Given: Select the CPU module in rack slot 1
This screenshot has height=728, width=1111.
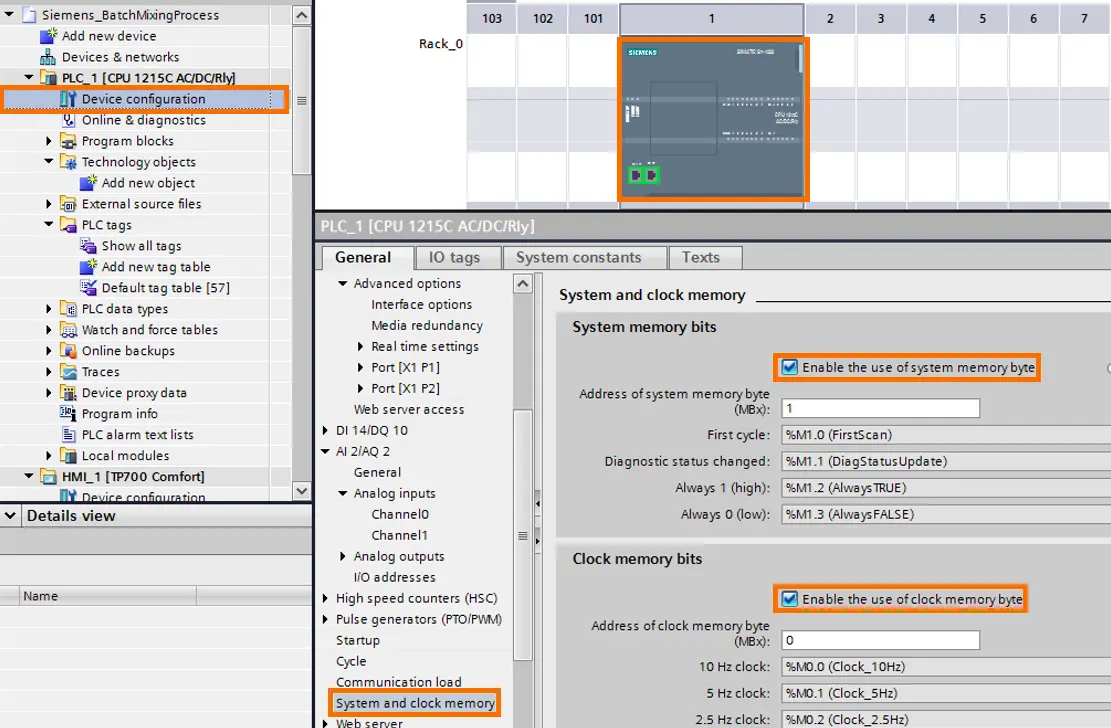Looking at the screenshot, I should coord(712,119).
